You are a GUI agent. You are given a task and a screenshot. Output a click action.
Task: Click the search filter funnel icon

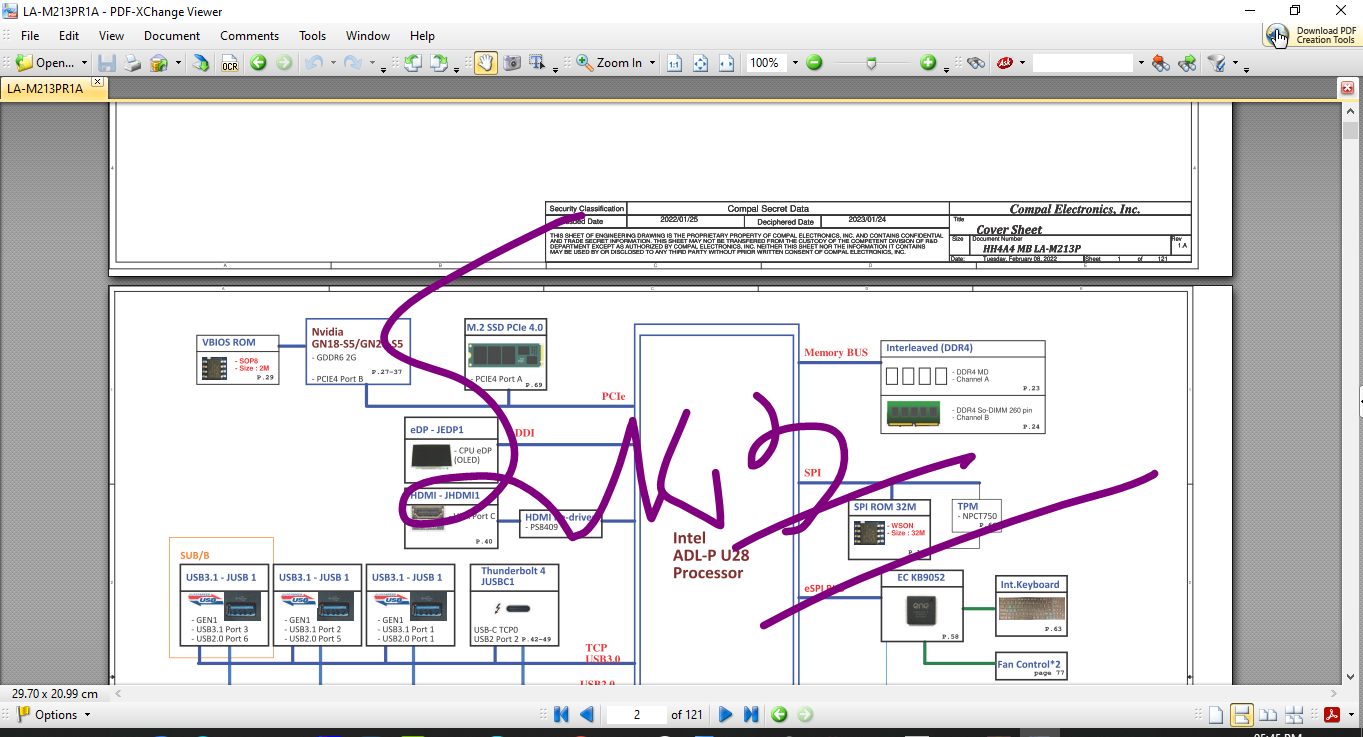[x=1217, y=63]
